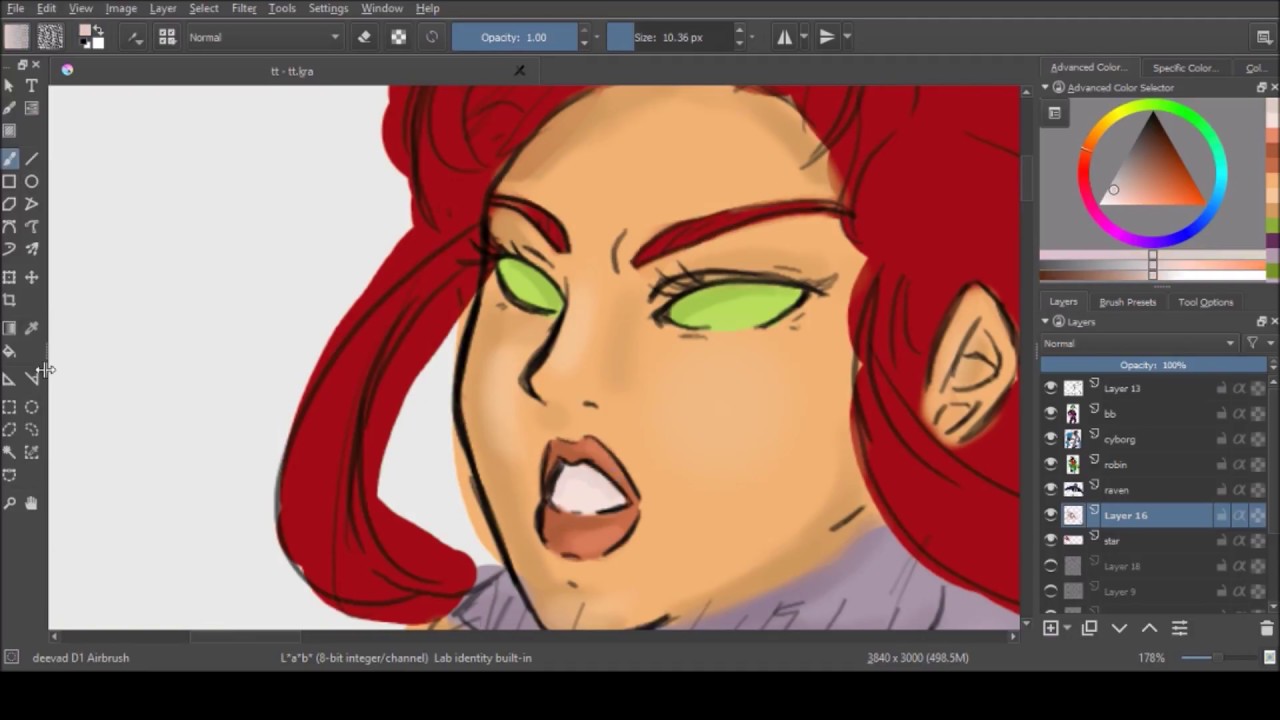
Task: Open the brush editor settings
Action: (134, 37)
